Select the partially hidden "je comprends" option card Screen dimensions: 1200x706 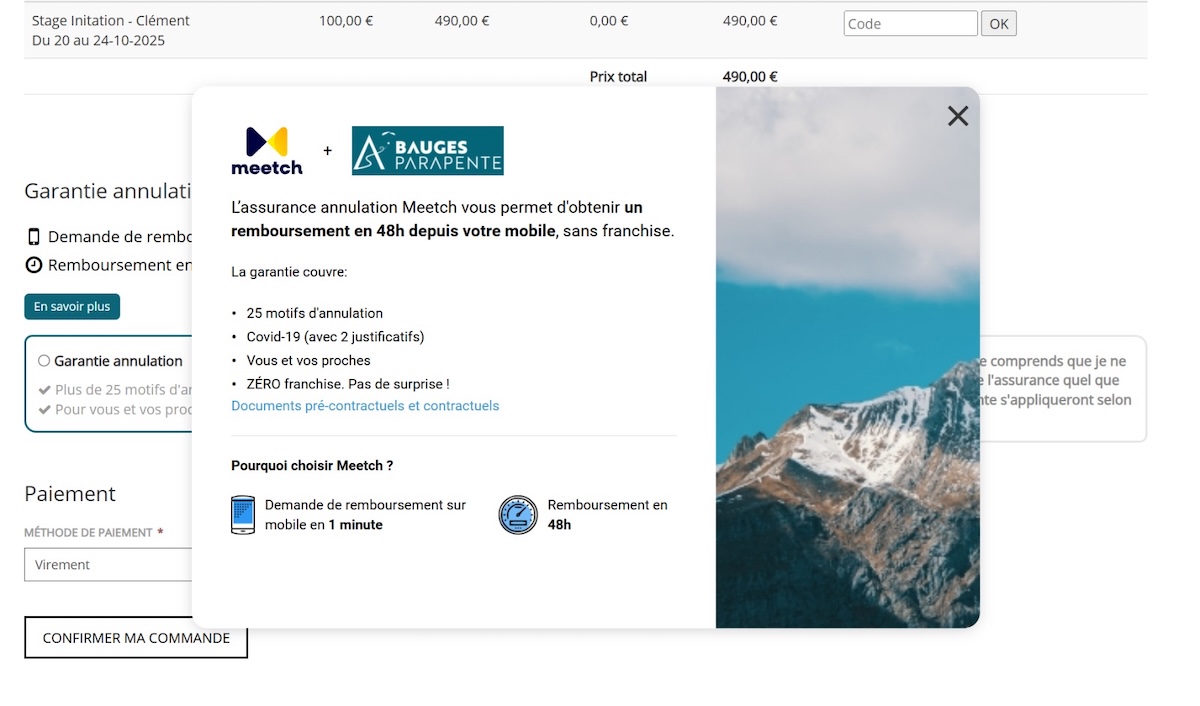[x=1062, y=388]
